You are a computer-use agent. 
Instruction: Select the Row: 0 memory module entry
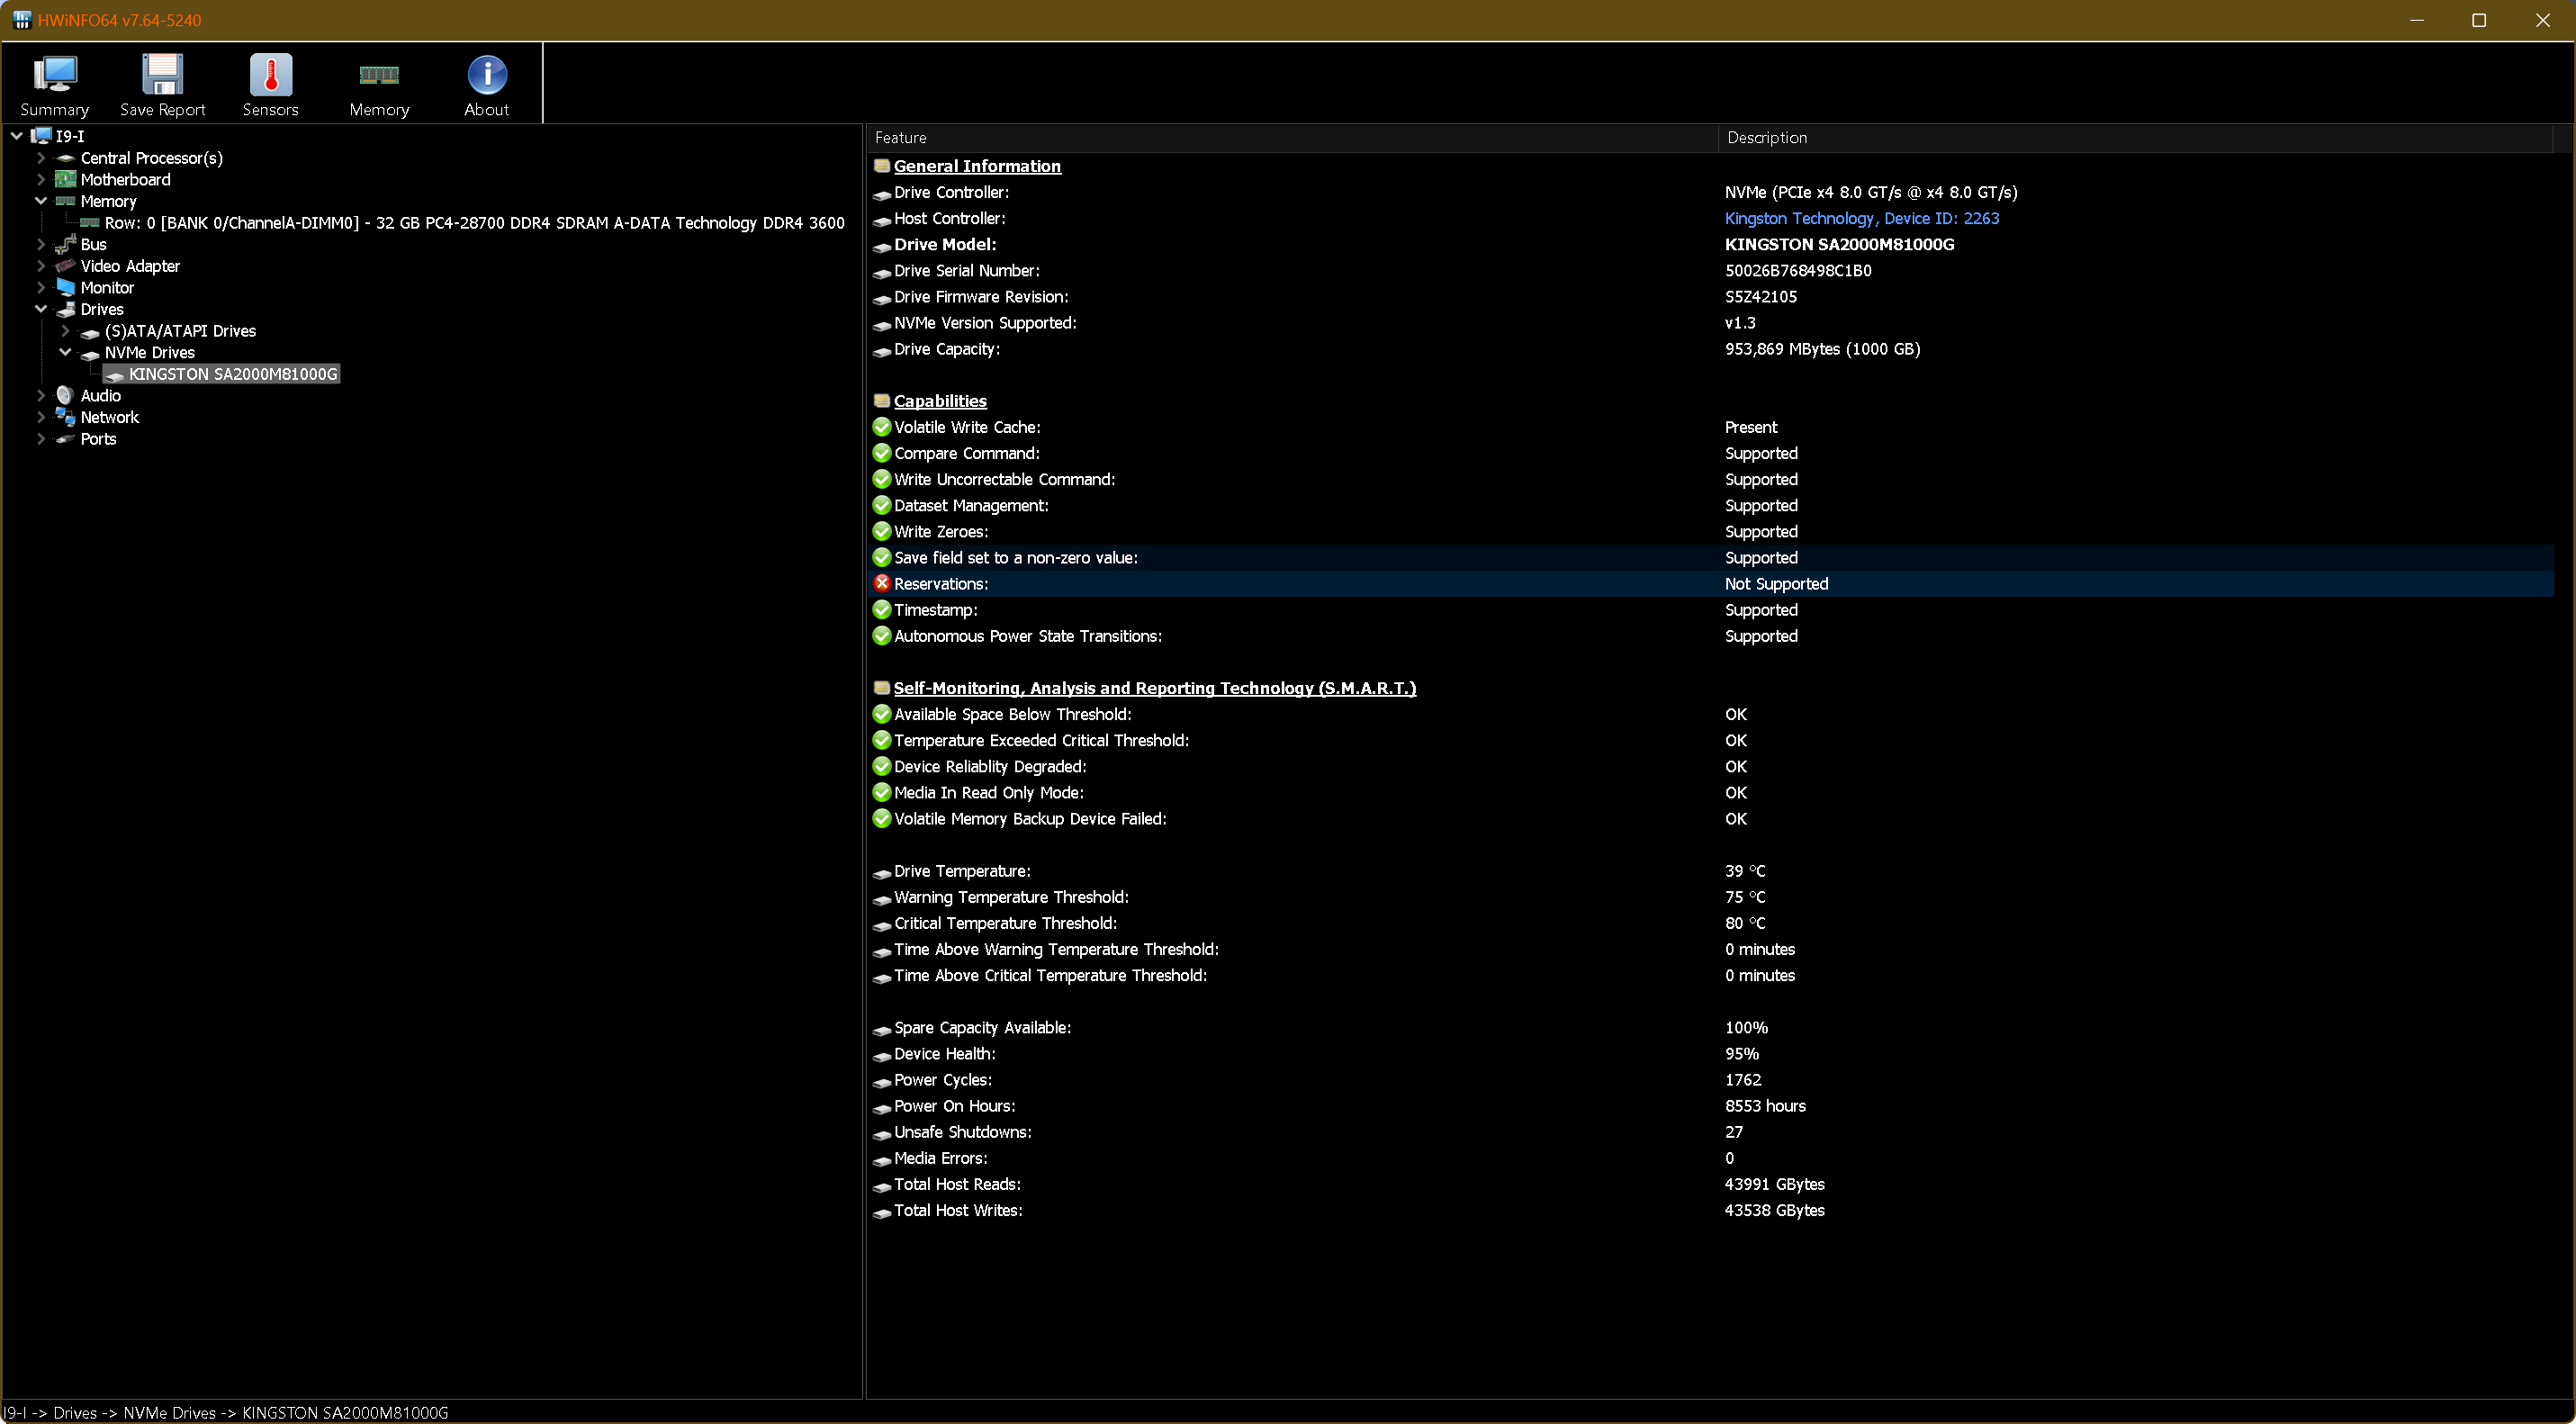pyautogui.click(x=475, y=223)
